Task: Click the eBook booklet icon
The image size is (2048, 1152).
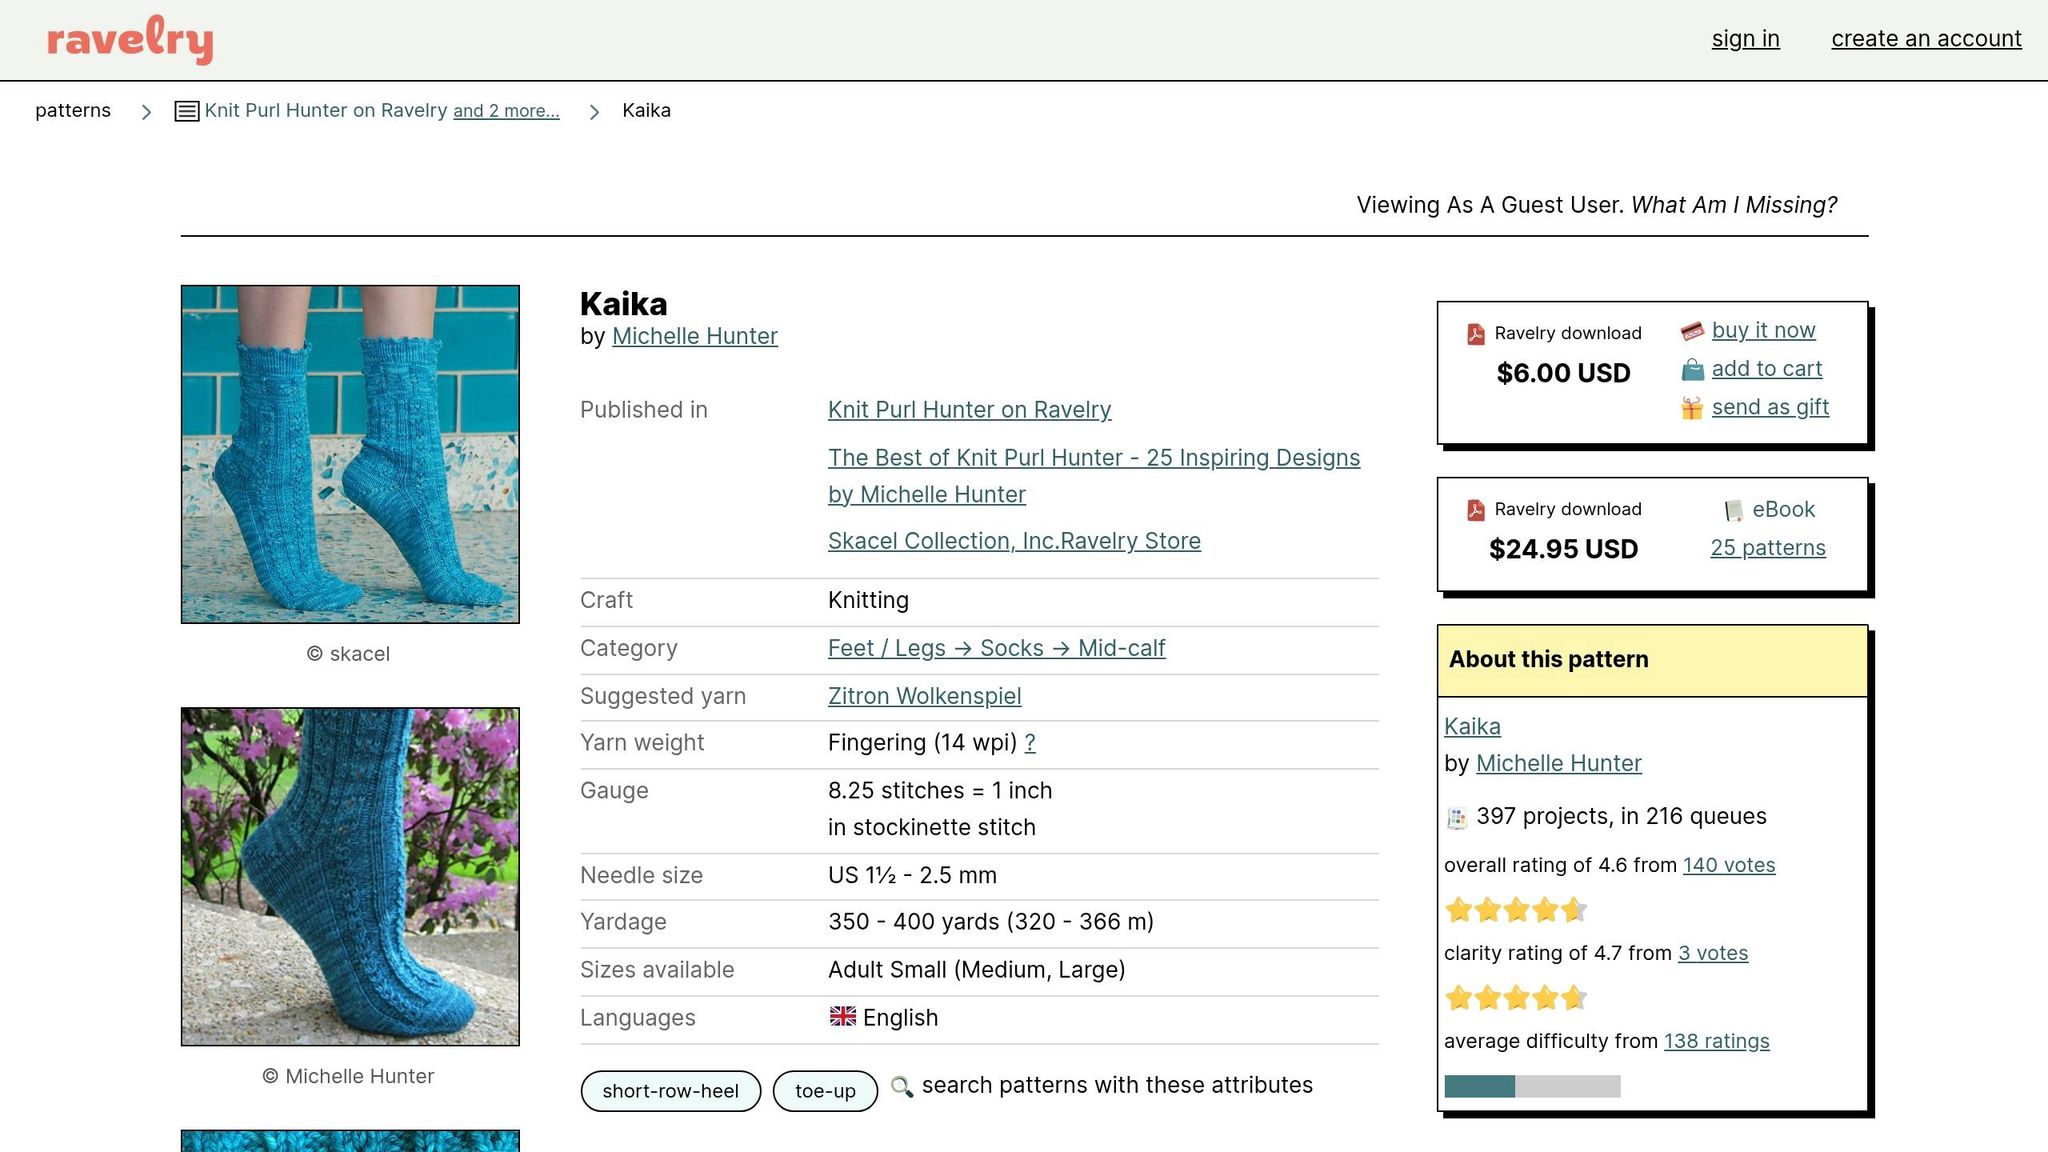Action: [x=1734, y=510]
